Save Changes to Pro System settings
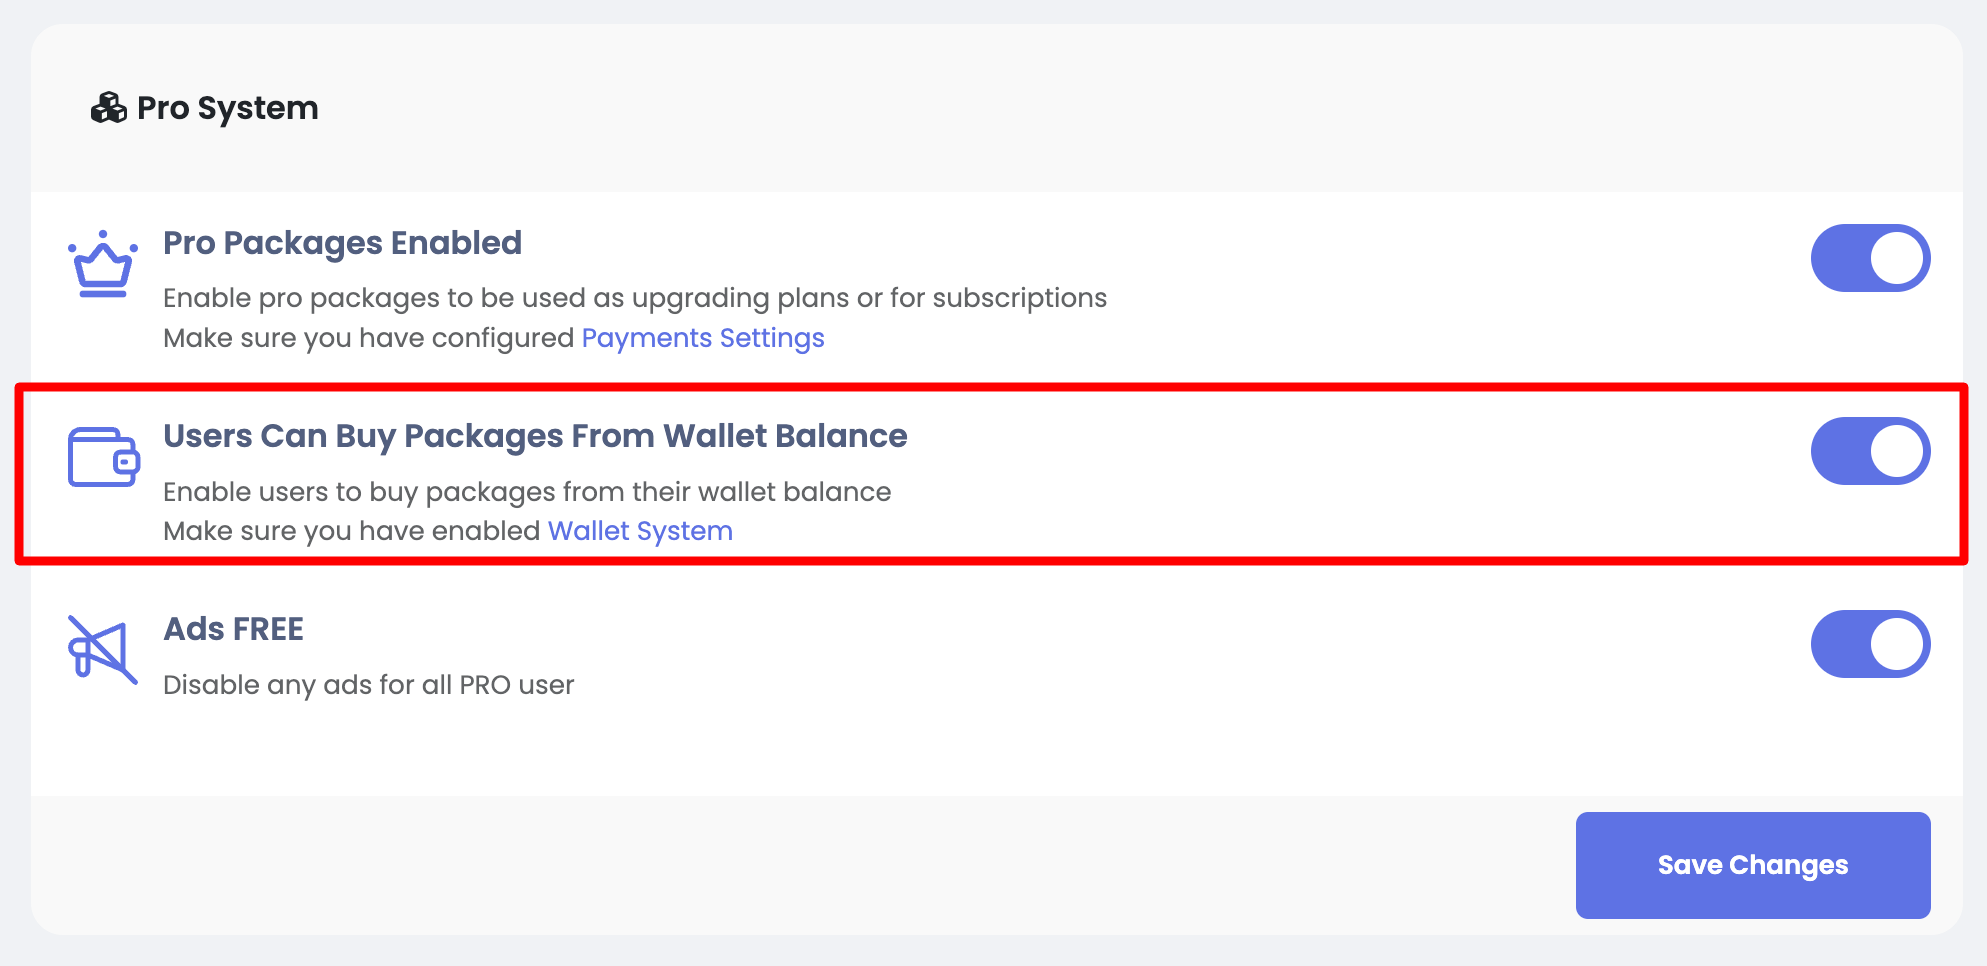This screenshot has width=1987, height=966. [1753, 865]
